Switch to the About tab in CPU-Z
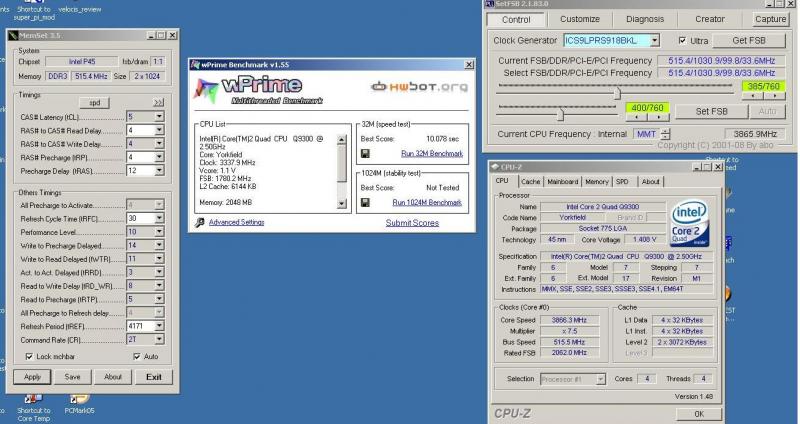Image resolution: width=800 pixels, height=424 pixels. click(651, 182)
